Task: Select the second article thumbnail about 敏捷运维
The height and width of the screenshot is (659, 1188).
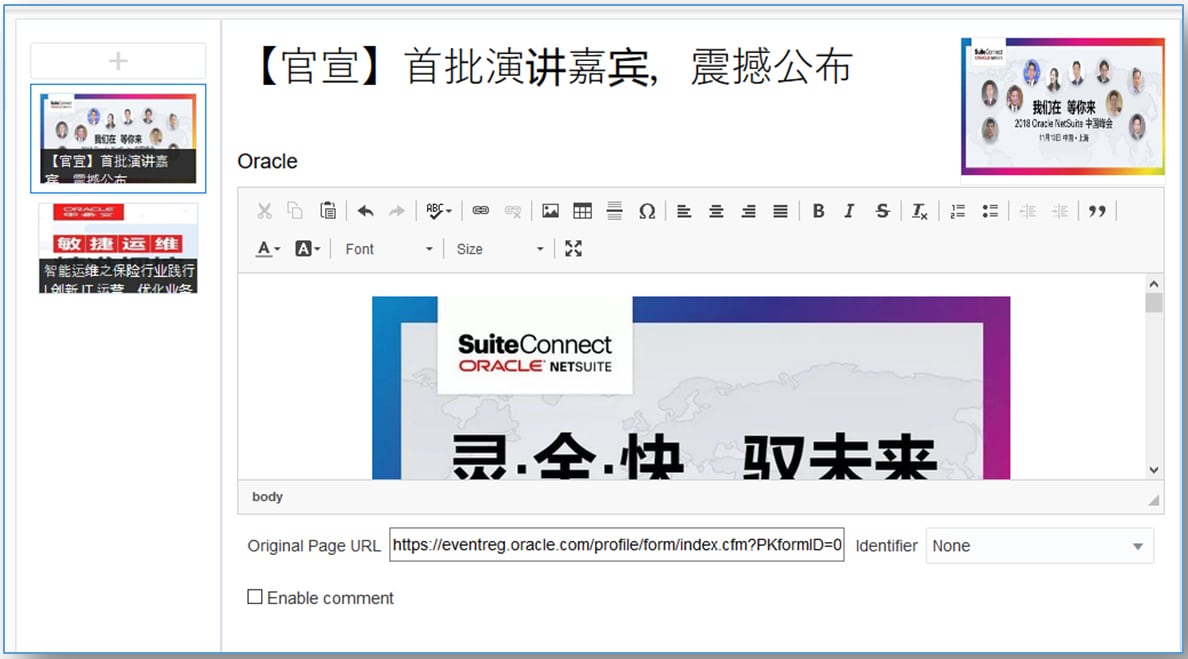Action: 118,248
